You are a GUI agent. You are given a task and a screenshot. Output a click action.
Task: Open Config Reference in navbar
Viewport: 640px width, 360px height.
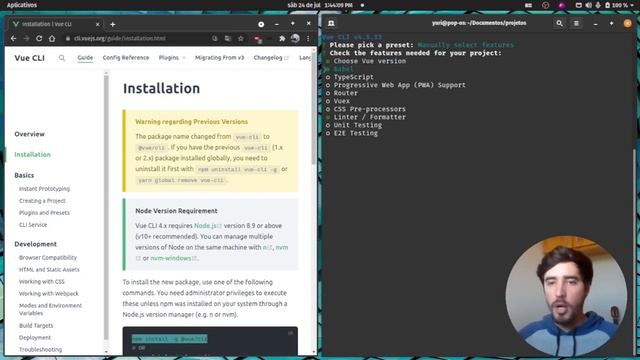coord(126,58)
